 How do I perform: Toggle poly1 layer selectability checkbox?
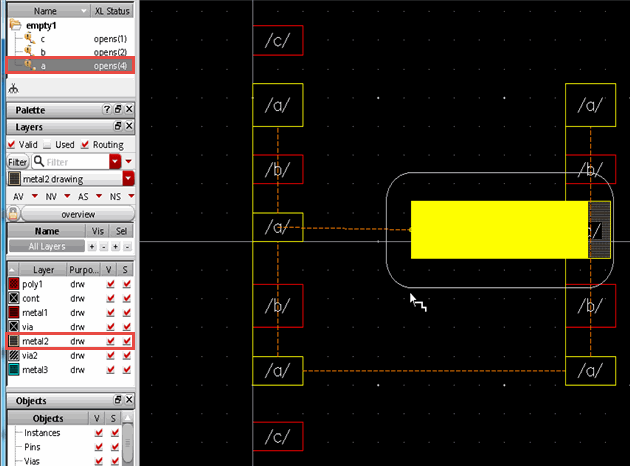(x=127, y=284)
